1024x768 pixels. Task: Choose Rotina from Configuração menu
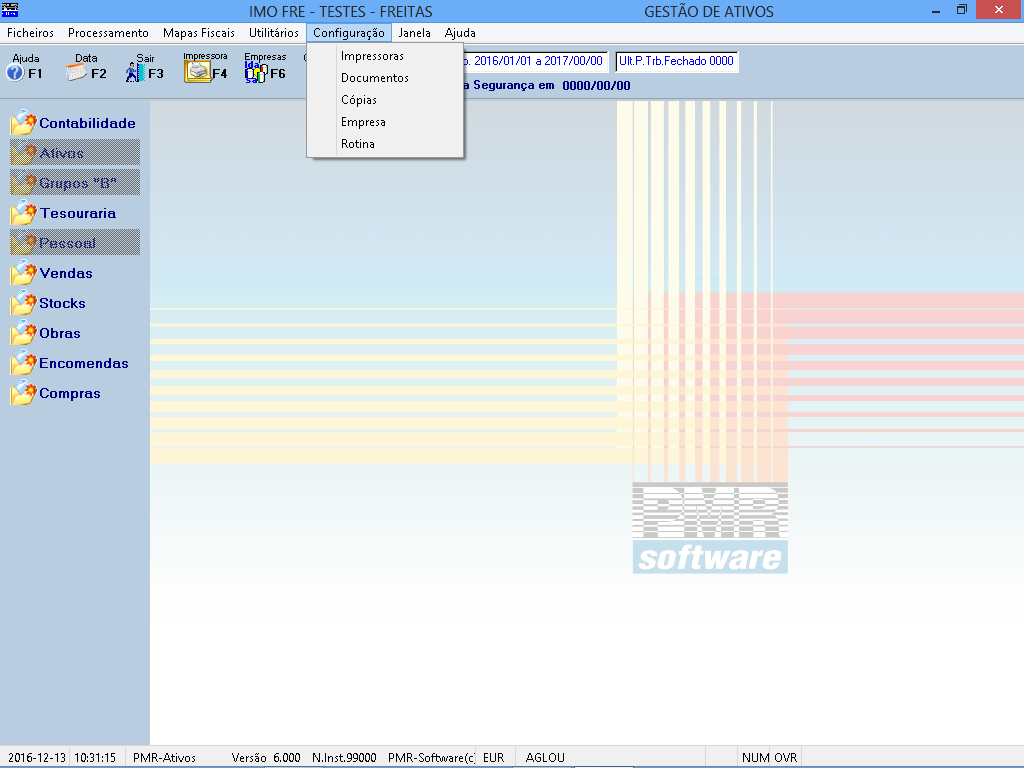pyautogui.click(x=385, y=144)
